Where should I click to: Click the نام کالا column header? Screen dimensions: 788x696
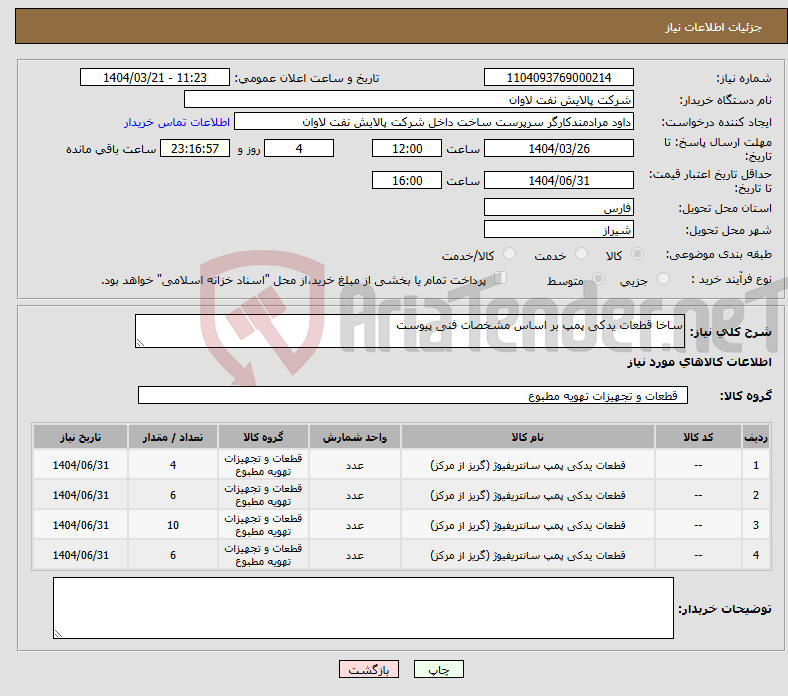(x=527, y=438)
